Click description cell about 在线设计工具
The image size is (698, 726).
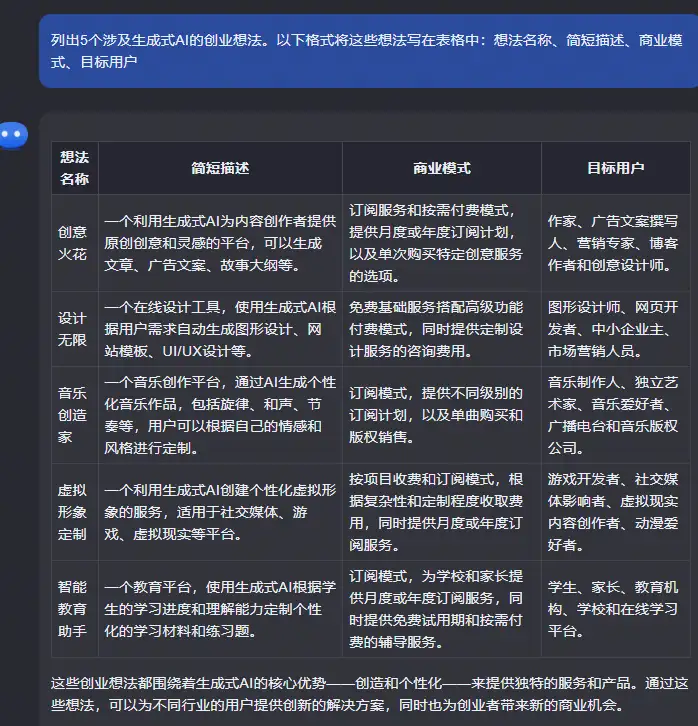220,329
